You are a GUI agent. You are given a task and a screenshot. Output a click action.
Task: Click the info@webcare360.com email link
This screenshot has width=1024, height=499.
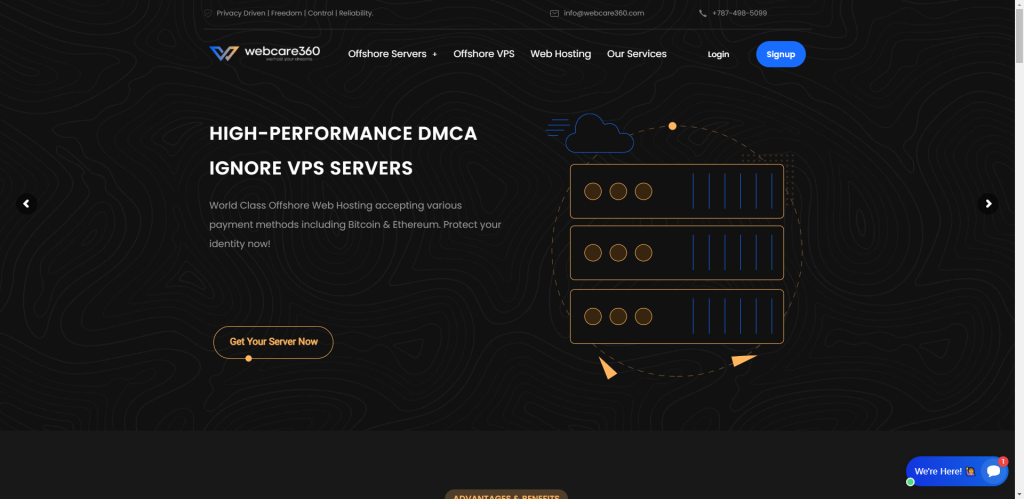coord(604,13)
